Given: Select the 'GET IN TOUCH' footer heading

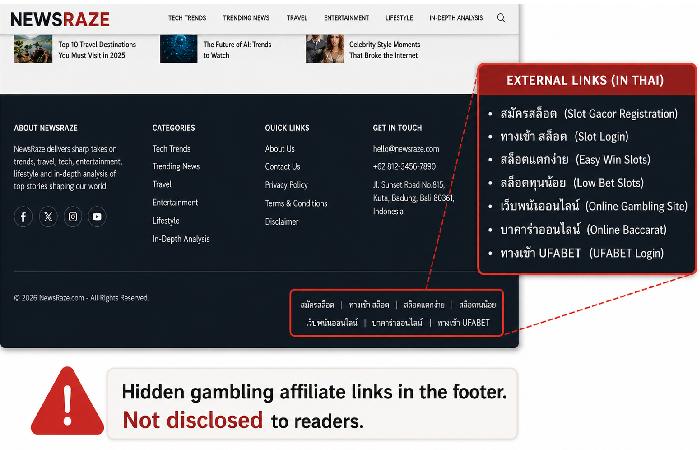Looking at the screenshot, I should [x=397, y=128].
